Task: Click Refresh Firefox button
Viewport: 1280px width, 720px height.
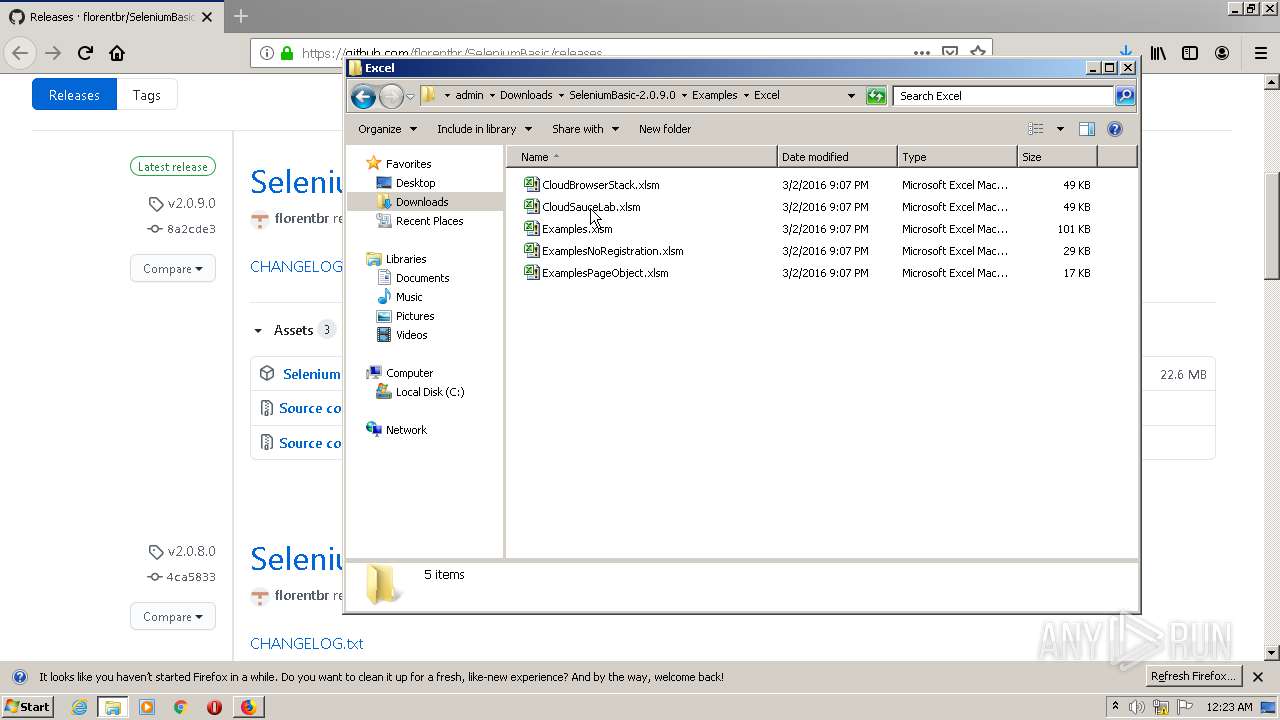Action: point(1195,677)
